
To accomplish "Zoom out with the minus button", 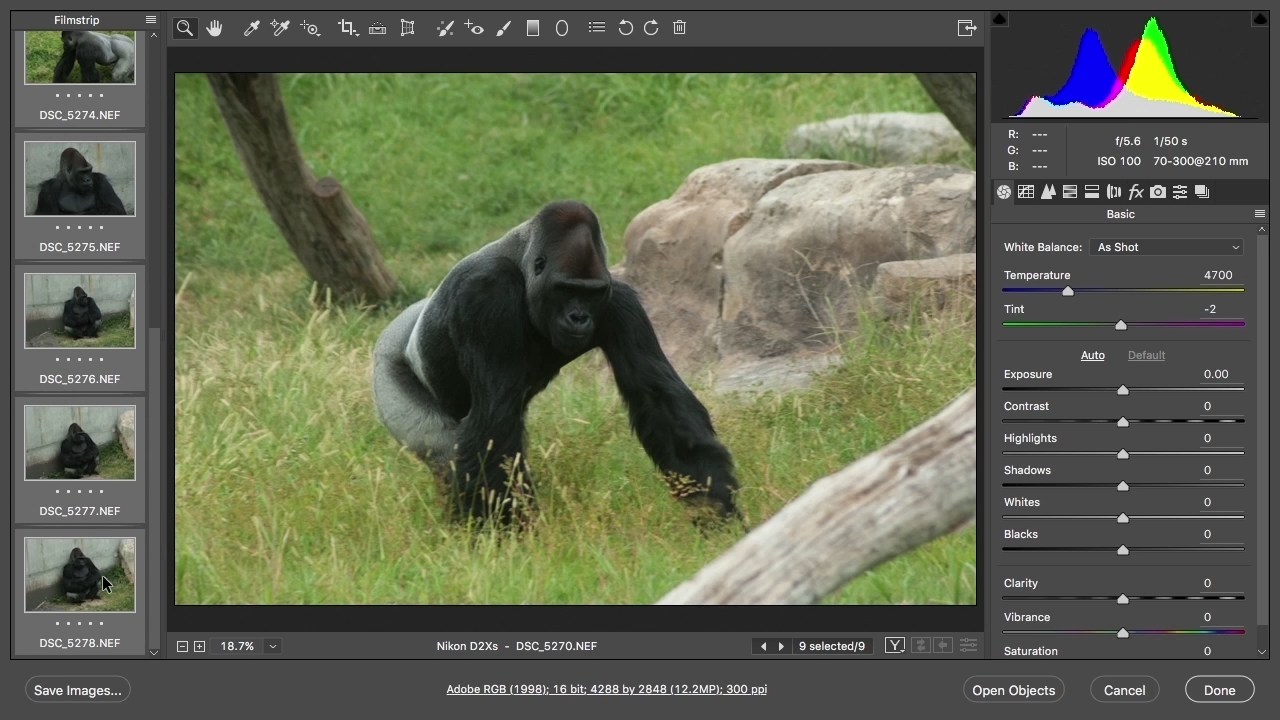I will coord(182,646).
